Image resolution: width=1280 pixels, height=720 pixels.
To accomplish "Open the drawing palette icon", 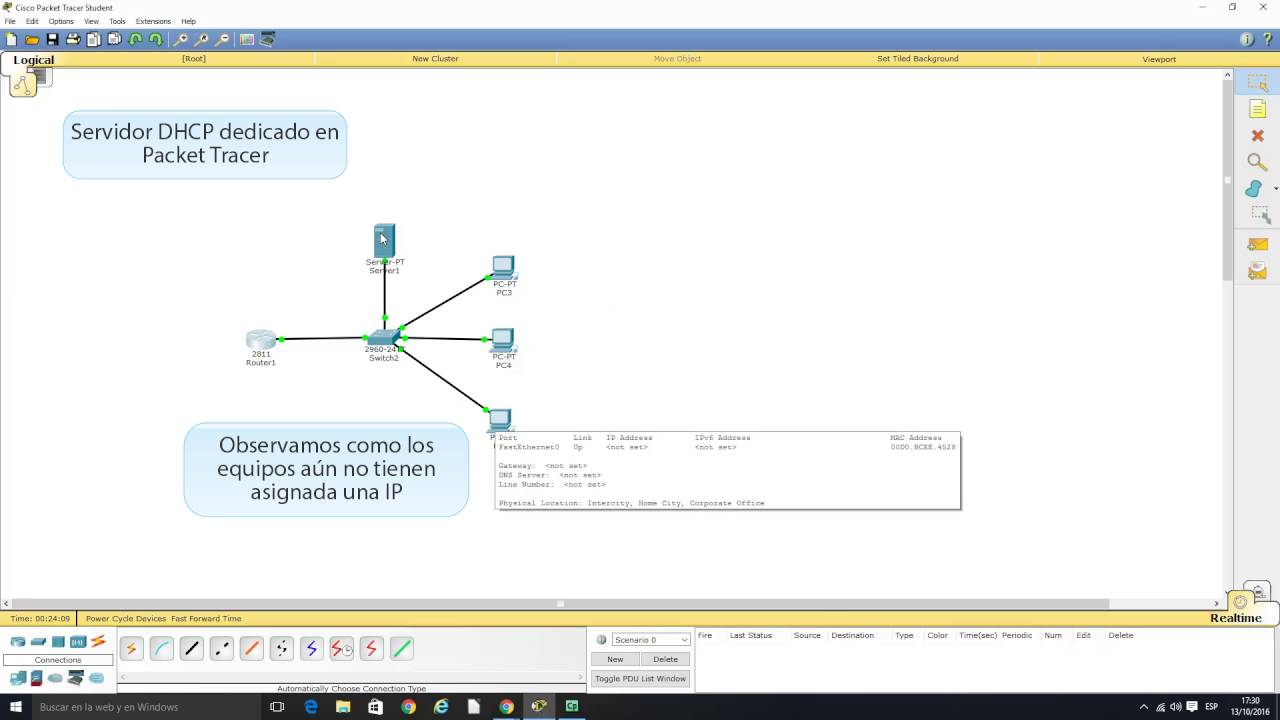I will pyautogui.click(x=247, y=39).
